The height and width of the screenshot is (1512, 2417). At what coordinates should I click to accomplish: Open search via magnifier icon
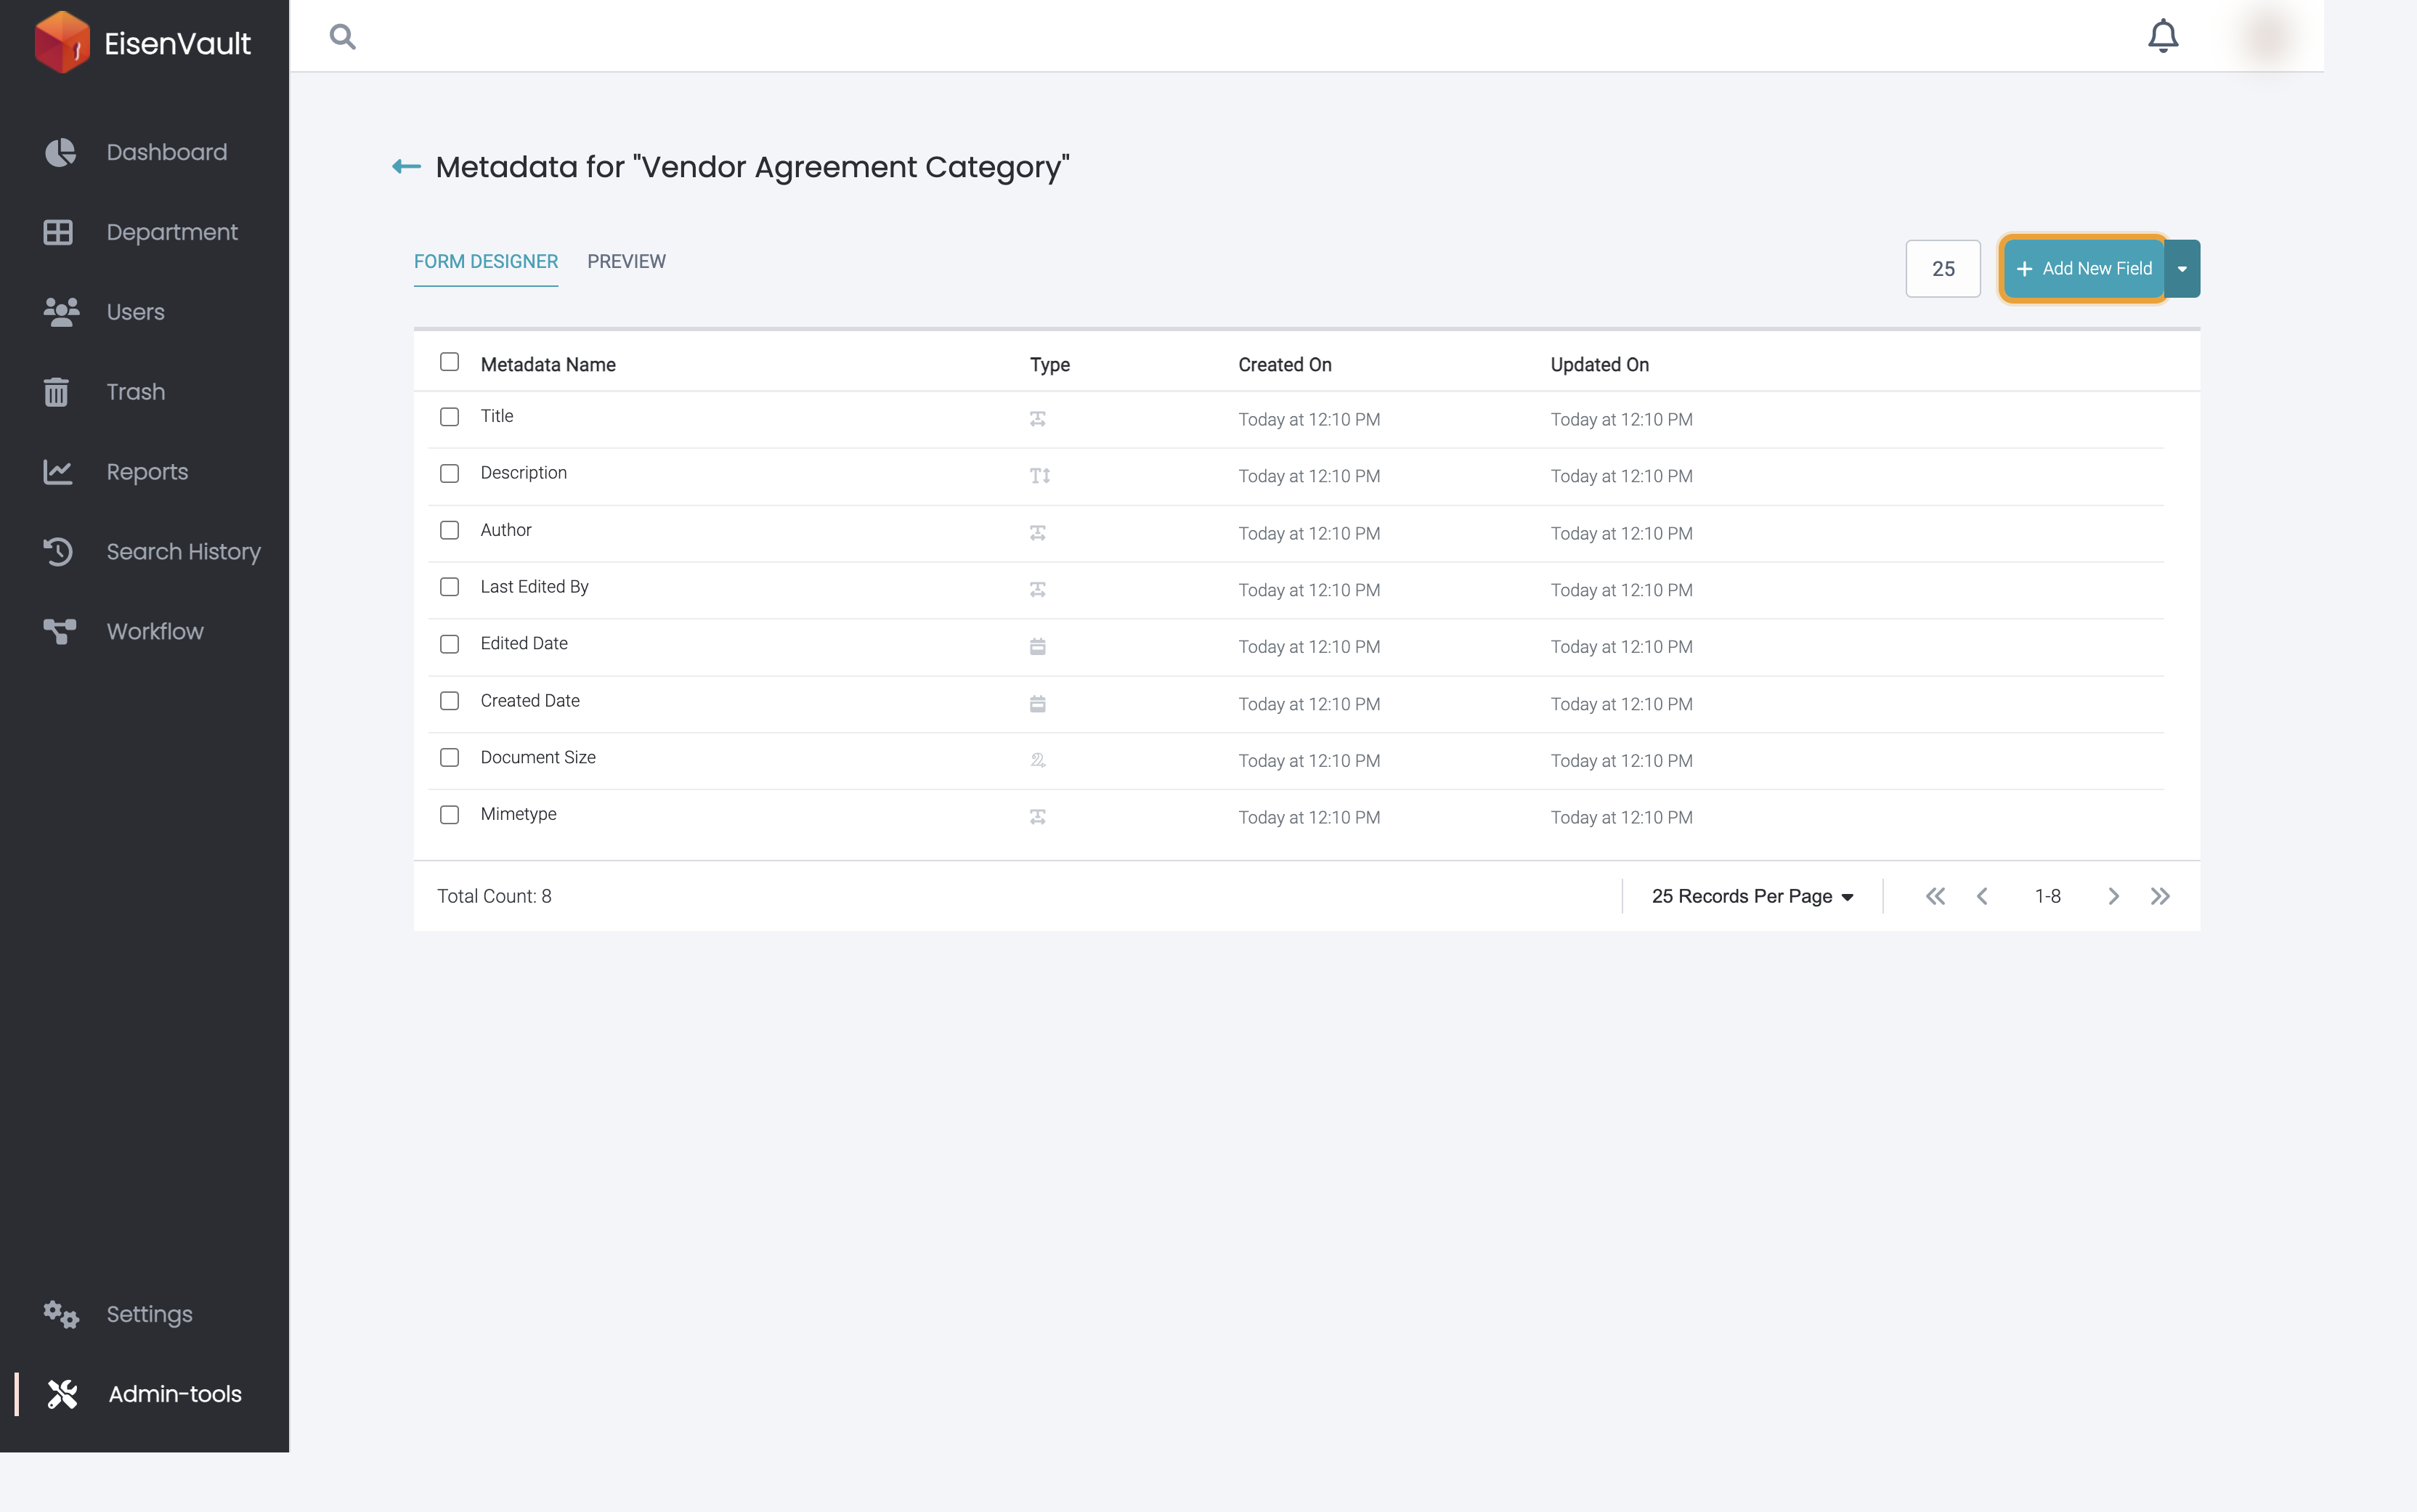[x=343, y=37]
